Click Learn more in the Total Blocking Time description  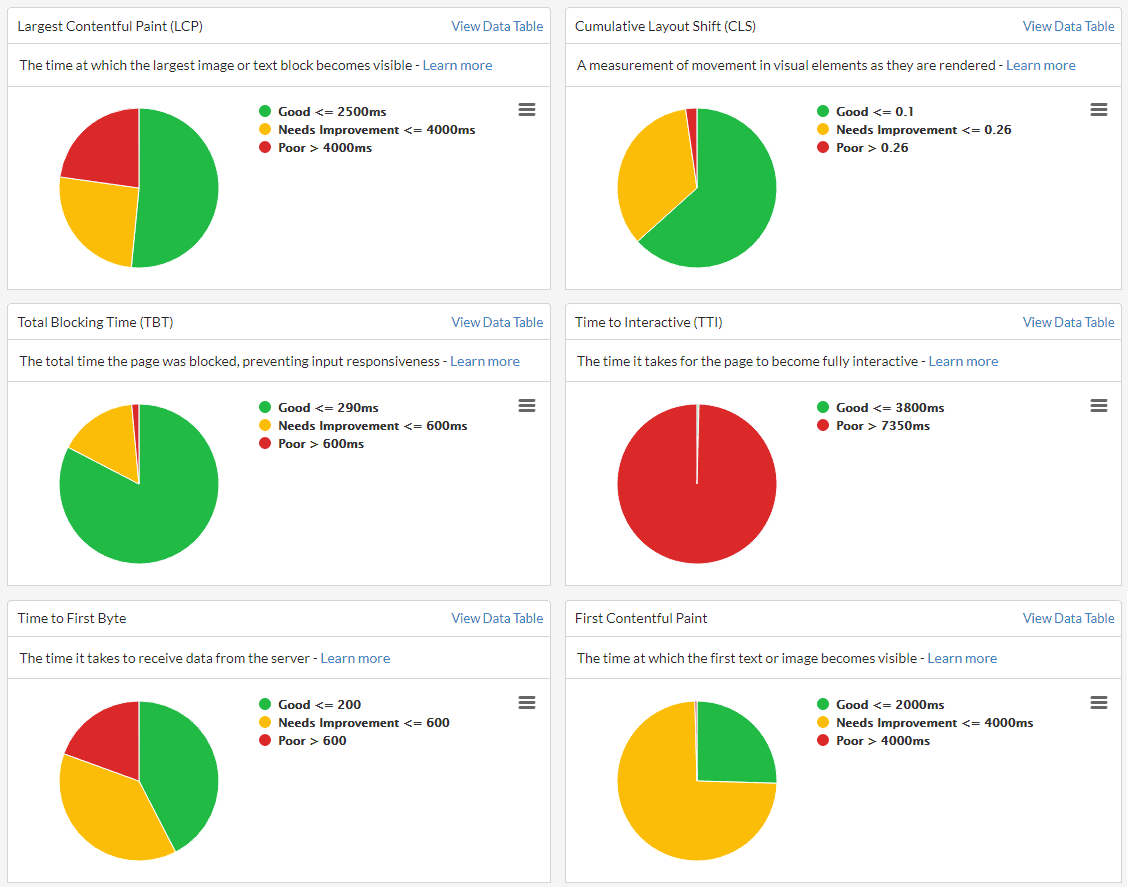click(x=484, y=361)
